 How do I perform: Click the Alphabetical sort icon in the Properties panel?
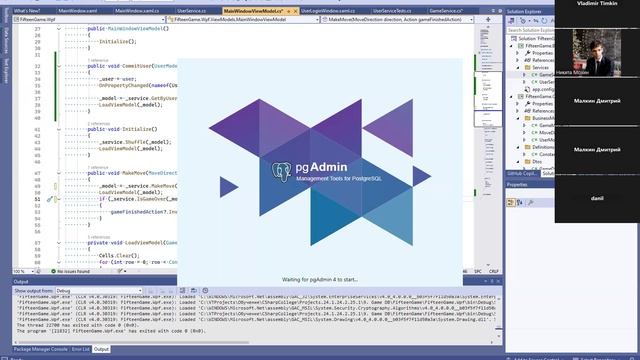tap(520, 202)
